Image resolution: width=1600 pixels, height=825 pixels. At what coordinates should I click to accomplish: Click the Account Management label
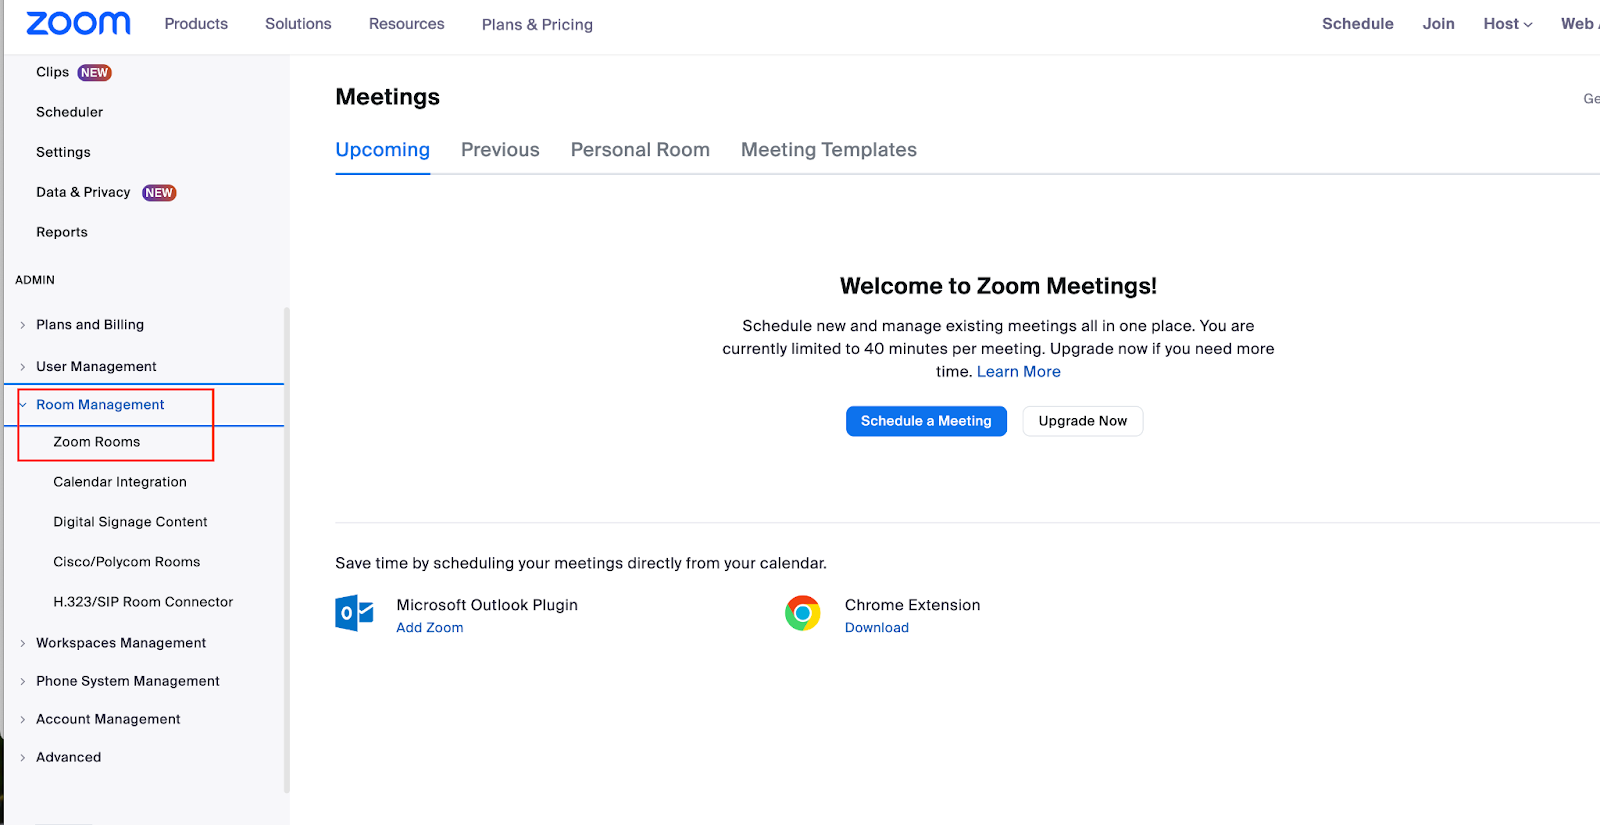click(x=108, y=719)
